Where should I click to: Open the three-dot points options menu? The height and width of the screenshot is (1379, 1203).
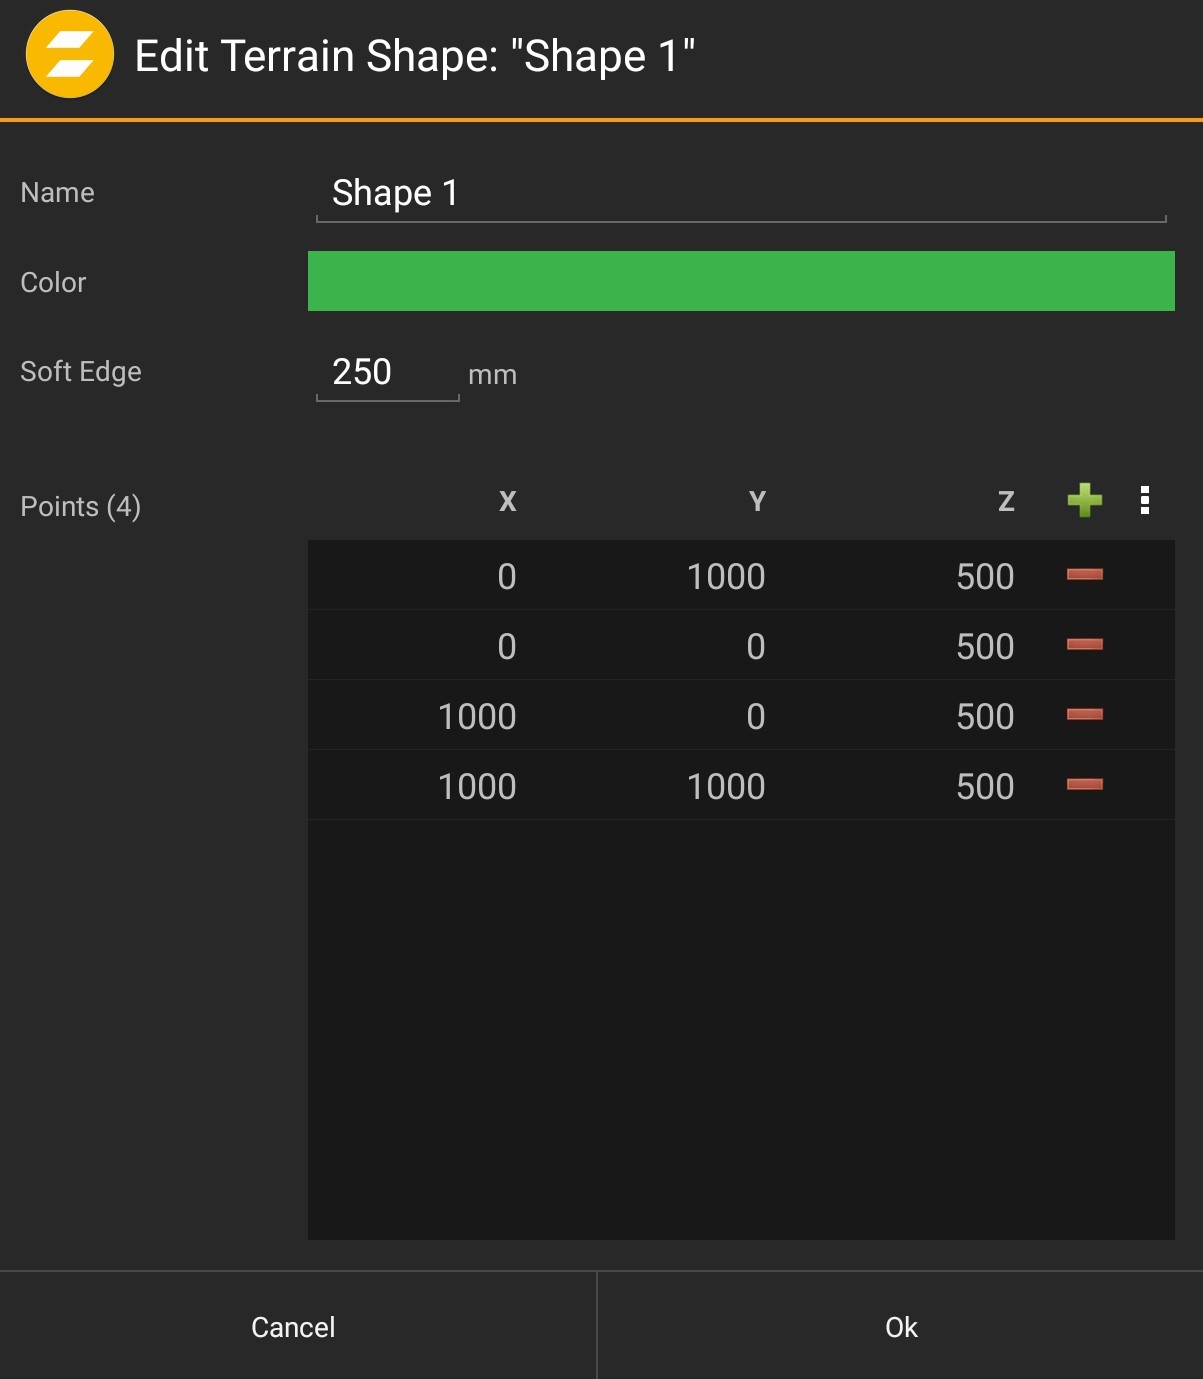click(1145, 500)
